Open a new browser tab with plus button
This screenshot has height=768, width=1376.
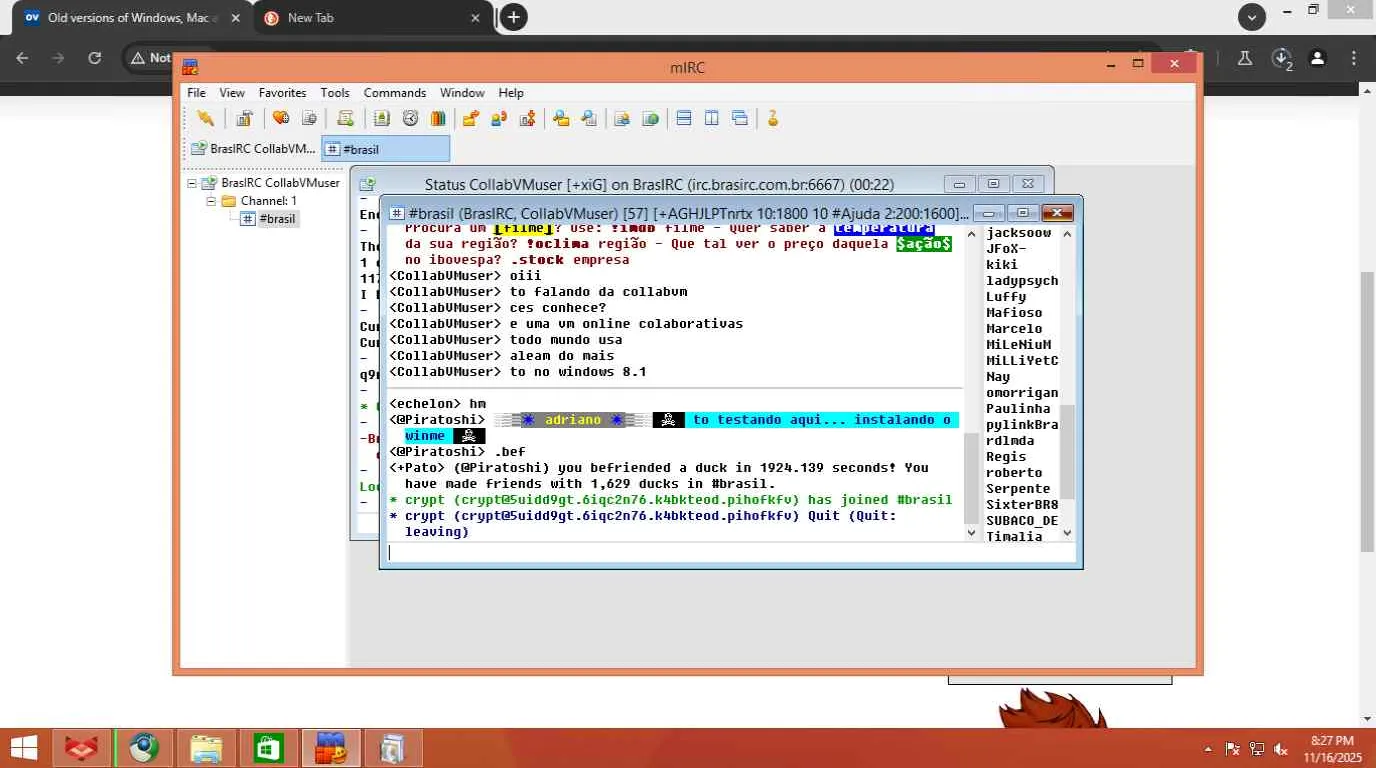513,17
